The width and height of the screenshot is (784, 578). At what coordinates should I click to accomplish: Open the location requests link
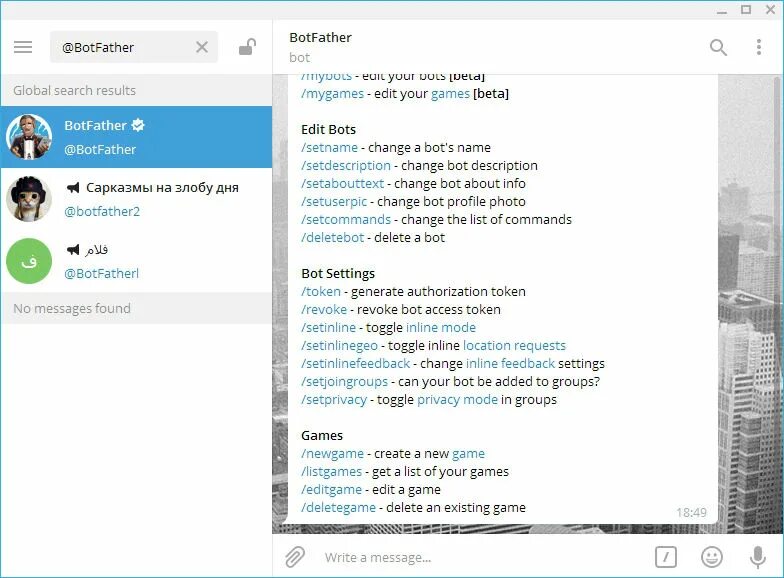click(514, 346)
